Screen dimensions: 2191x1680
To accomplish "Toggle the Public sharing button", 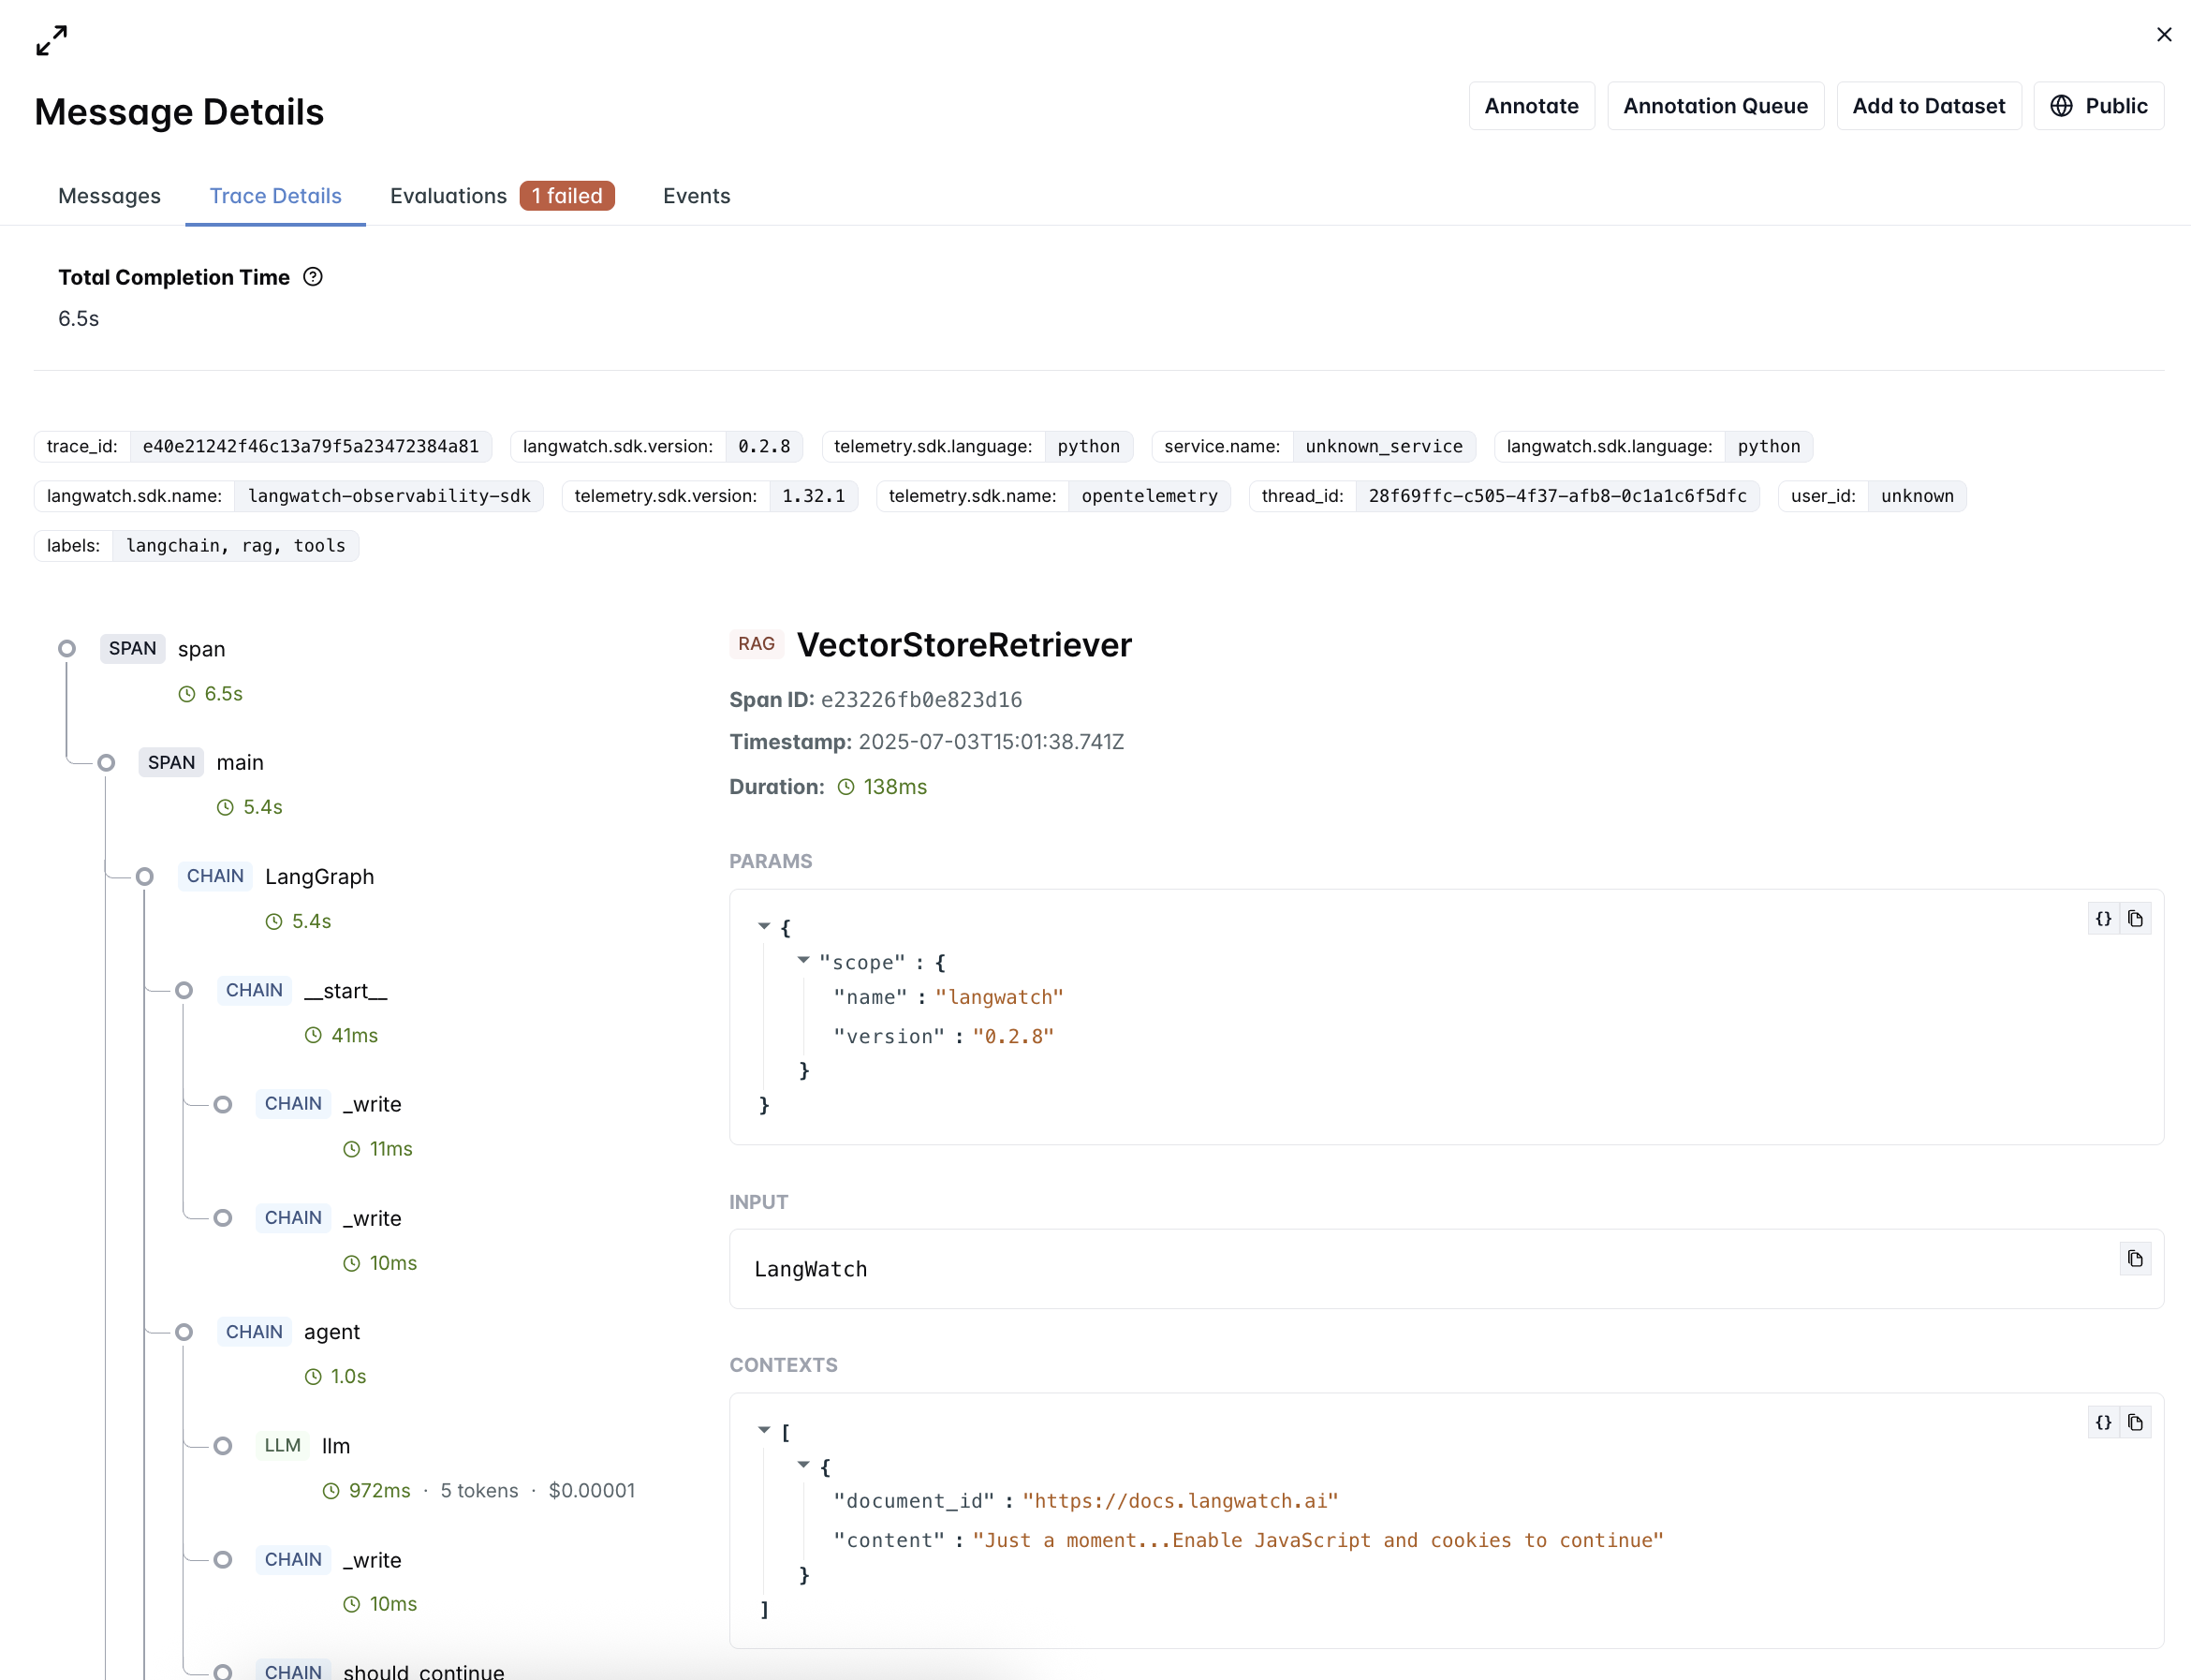I will pyautogui.click(x=2098, y=106).
